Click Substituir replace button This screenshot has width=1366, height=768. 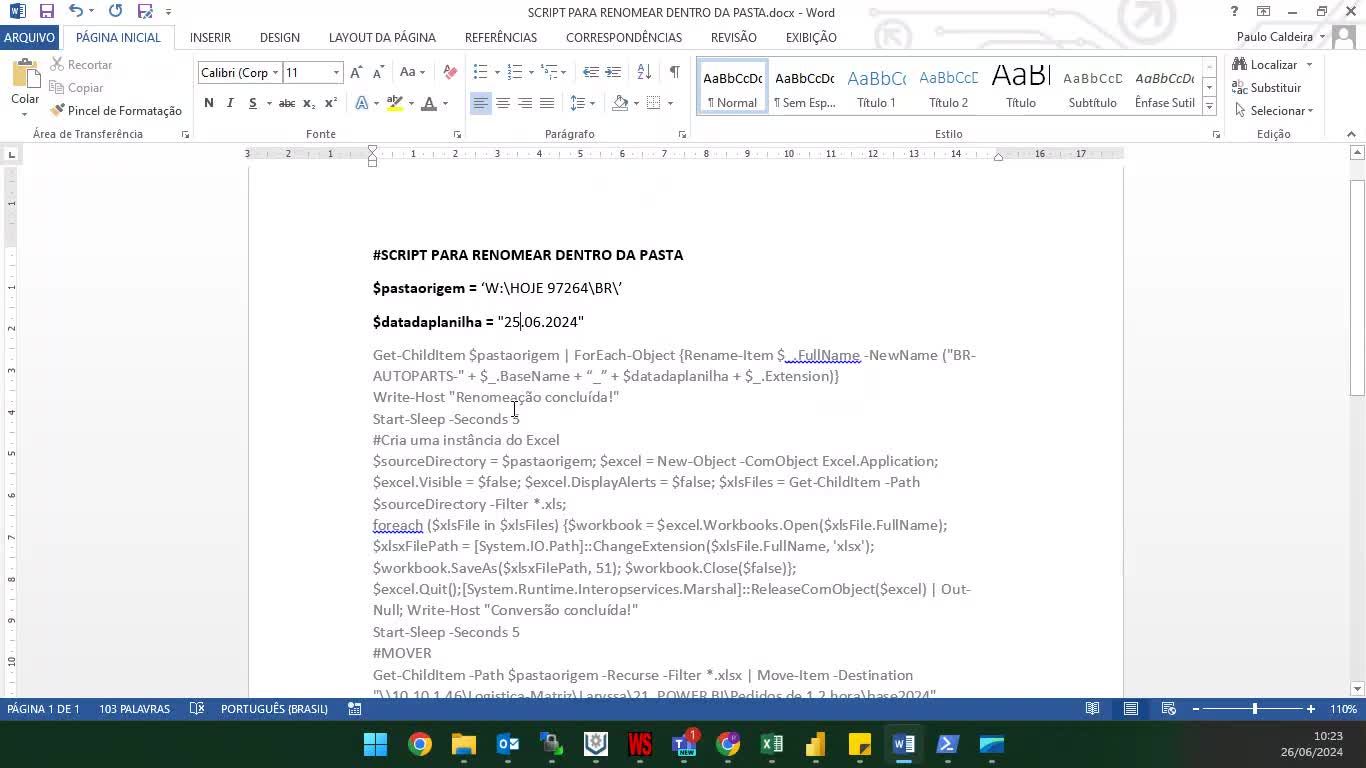1267,88
